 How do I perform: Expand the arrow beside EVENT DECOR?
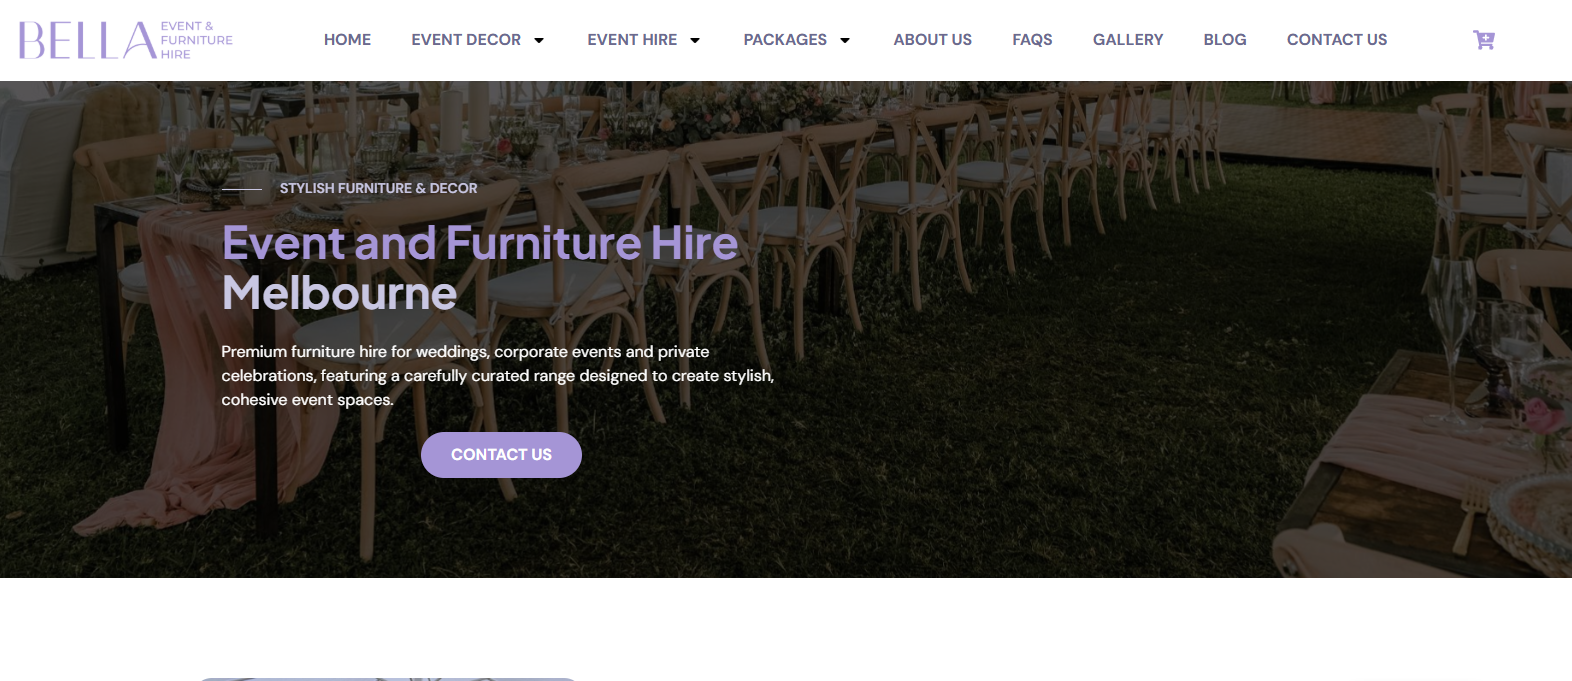pos(539,41)
